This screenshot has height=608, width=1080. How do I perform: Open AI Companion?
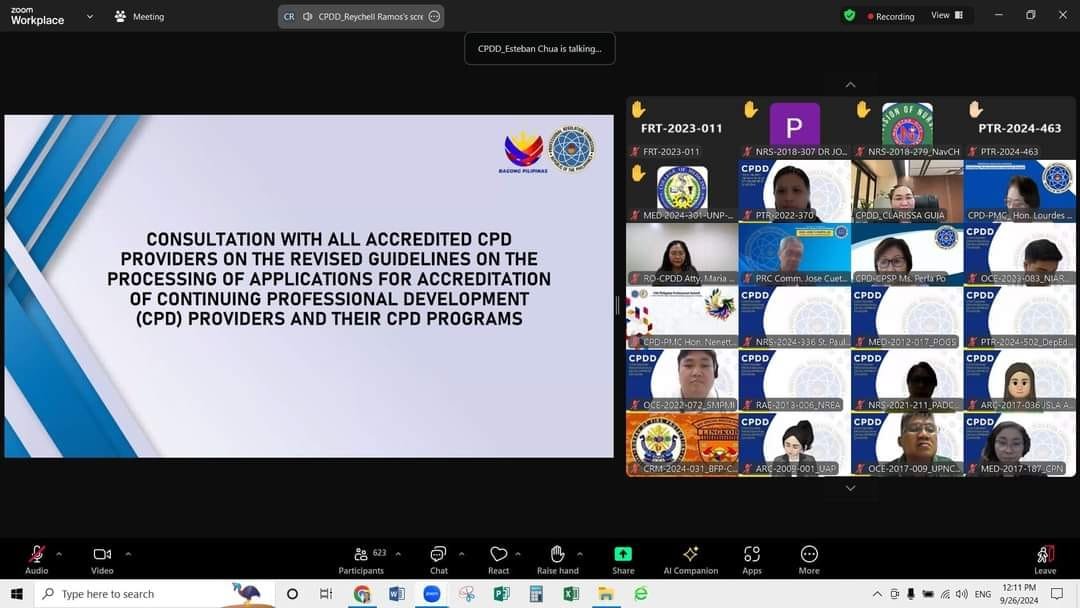690,560
